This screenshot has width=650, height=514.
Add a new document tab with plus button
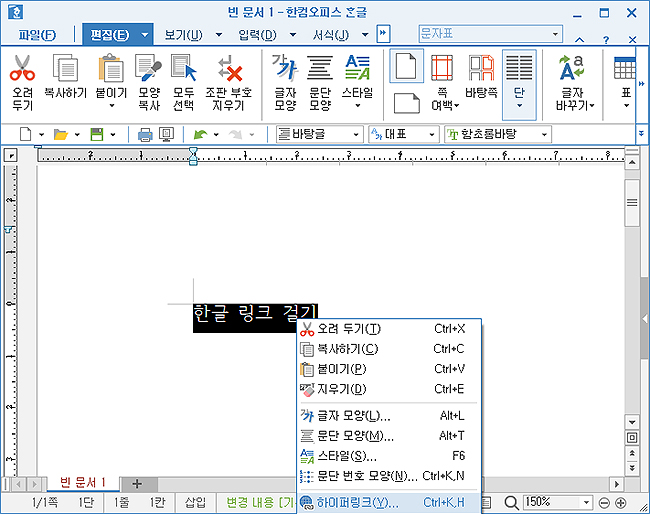[x=137, y=484]
